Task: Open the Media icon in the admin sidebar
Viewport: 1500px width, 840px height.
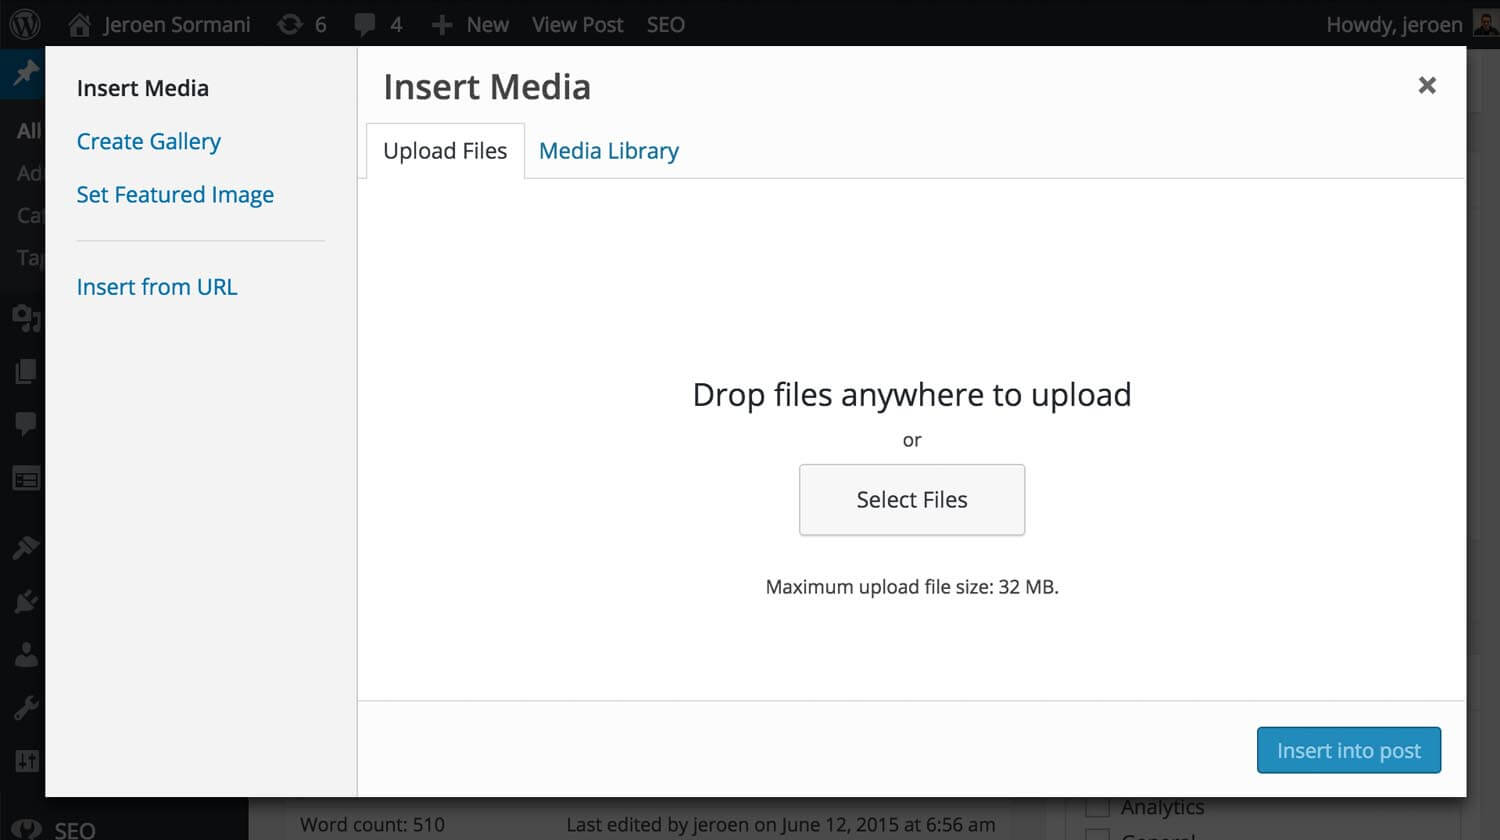Action: click(x=26, y=318)
